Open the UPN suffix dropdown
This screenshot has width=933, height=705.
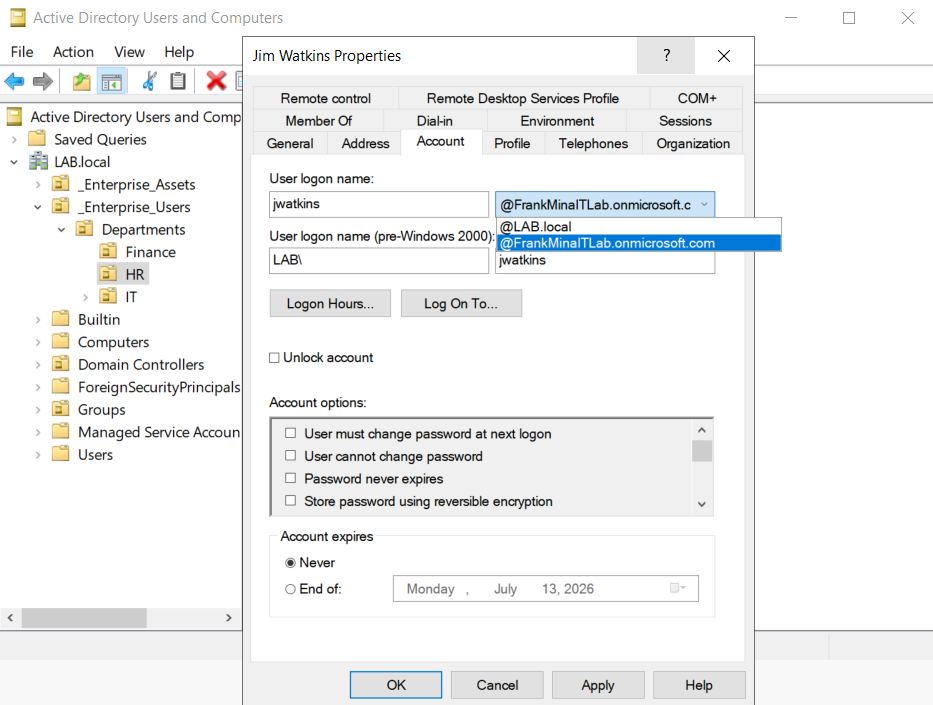tap(705, 205)
